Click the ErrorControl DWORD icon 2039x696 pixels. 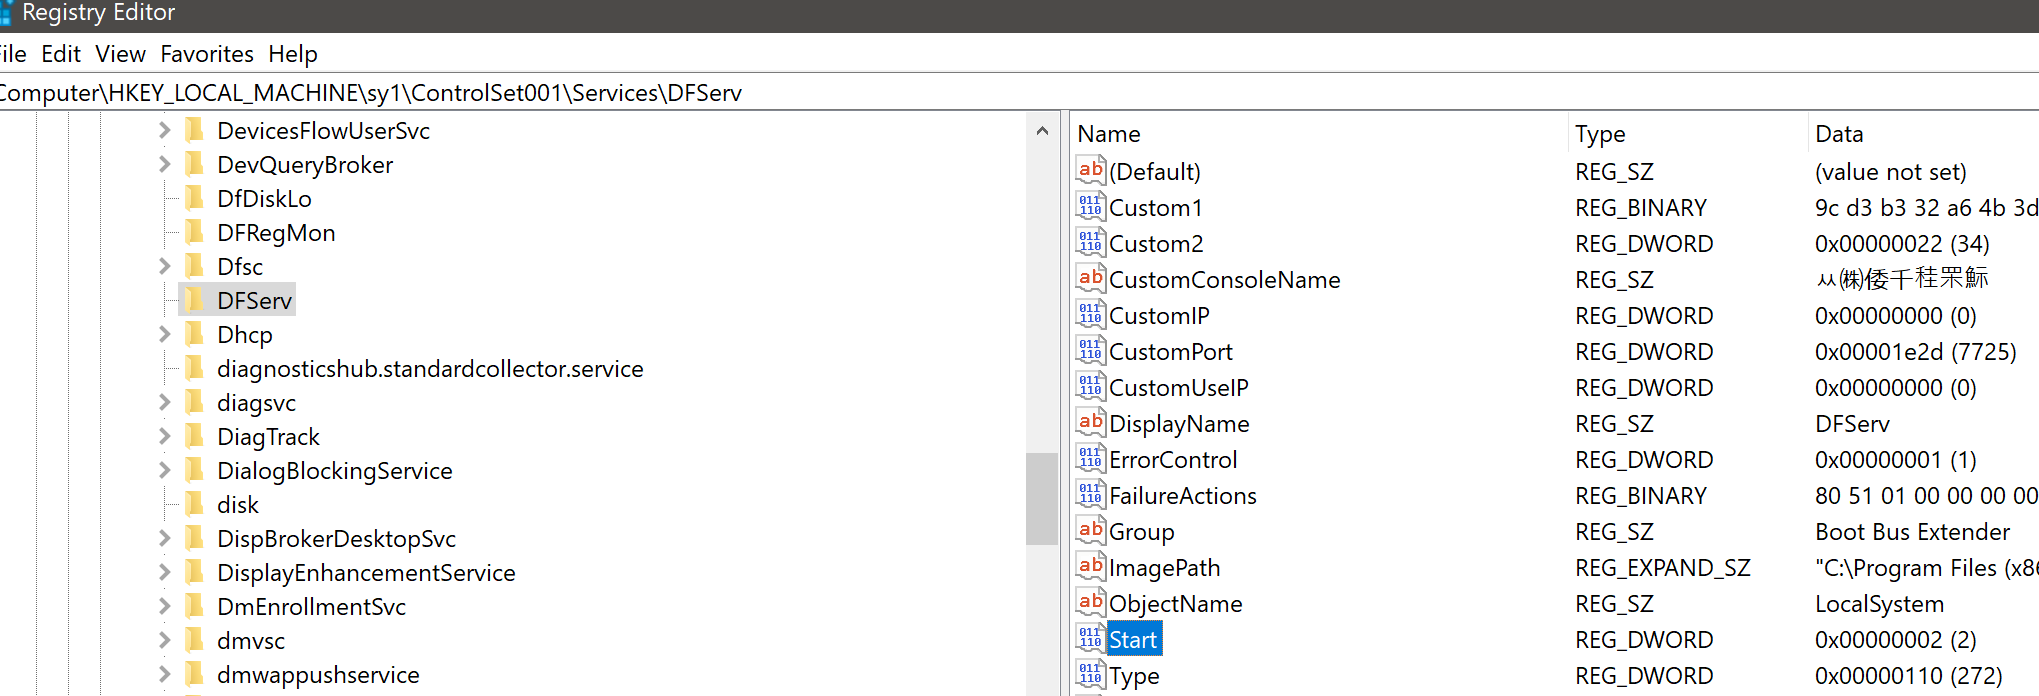(1090, 458)
